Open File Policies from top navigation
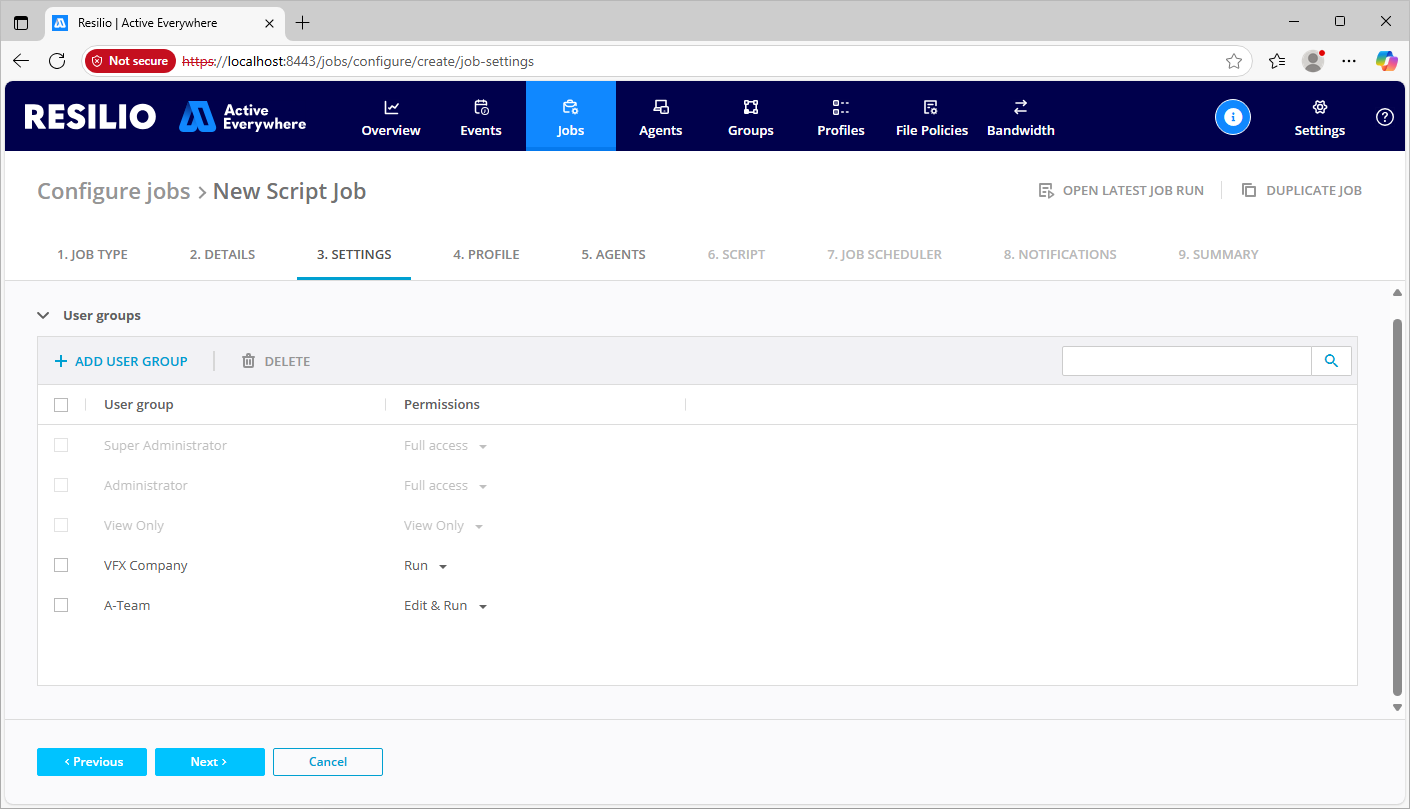1410x809 pixels. pyautogui.click(x=931, y=117)
